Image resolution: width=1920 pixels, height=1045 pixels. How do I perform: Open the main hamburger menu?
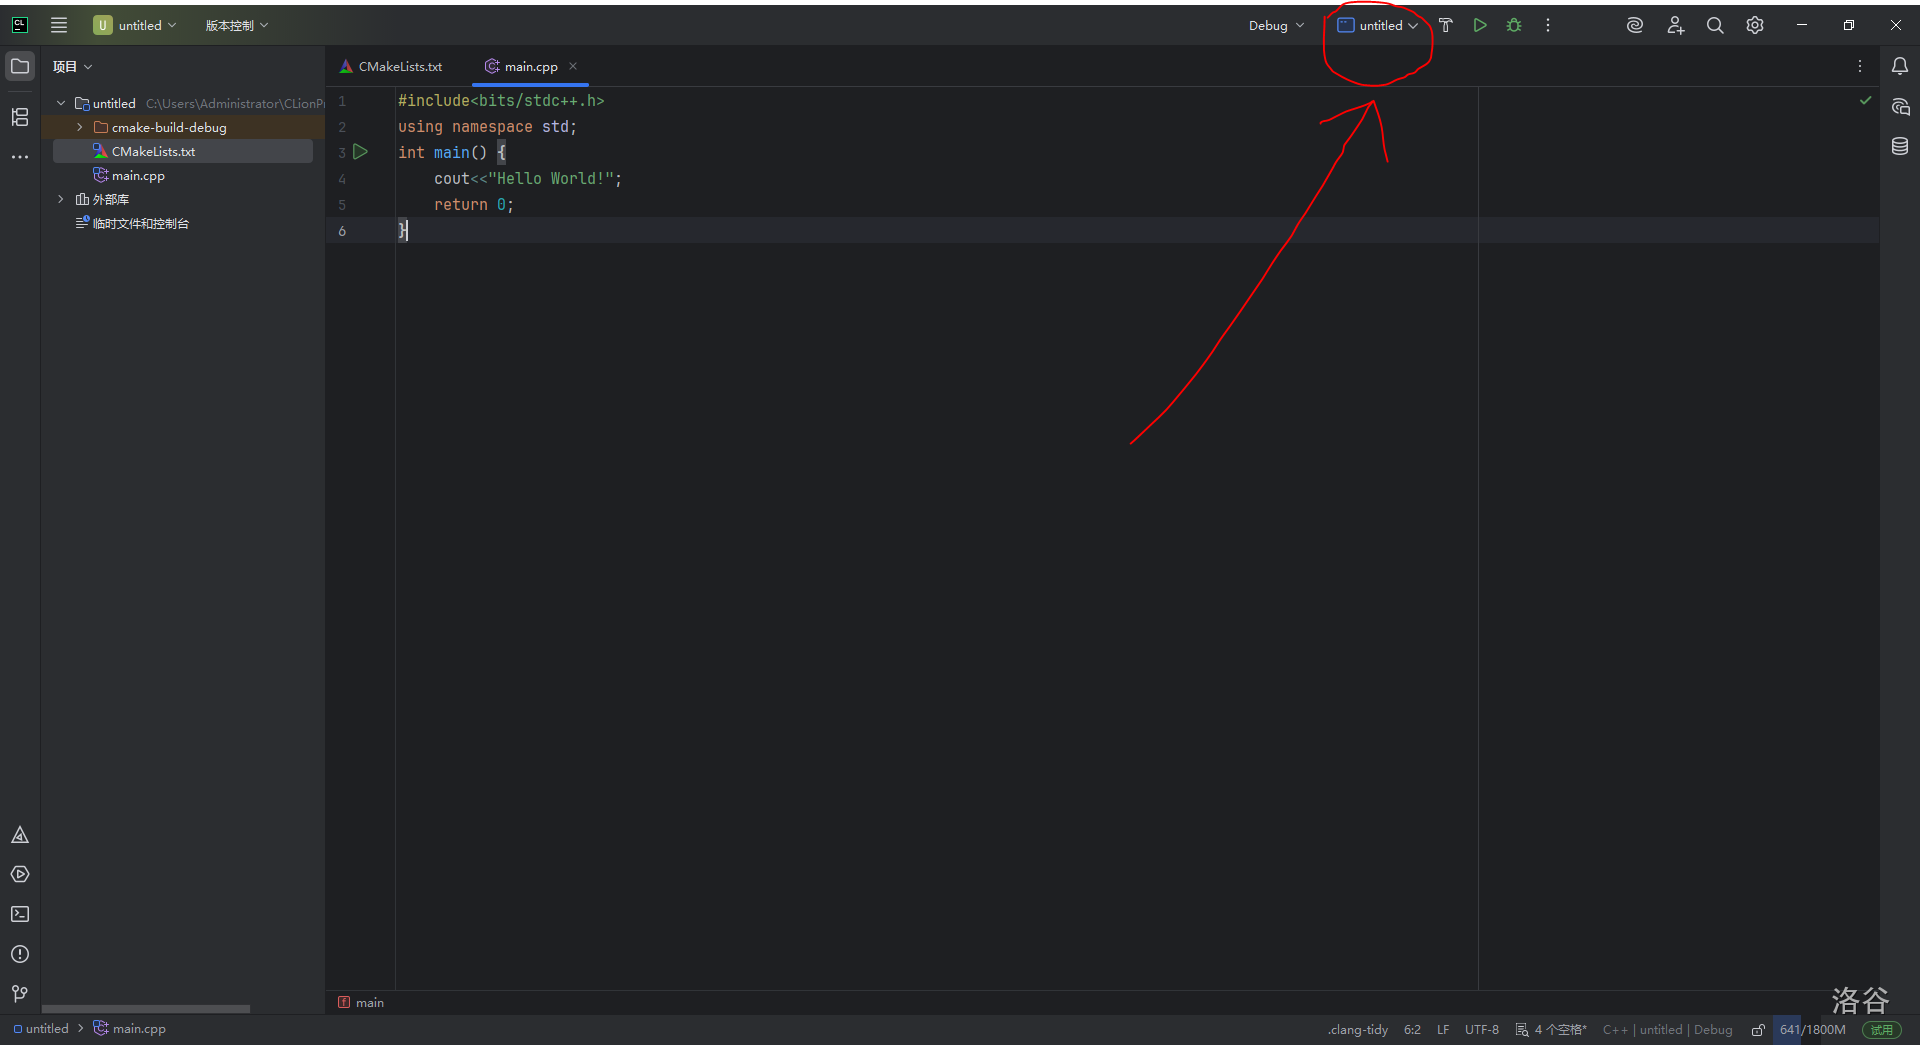[59, 26]
